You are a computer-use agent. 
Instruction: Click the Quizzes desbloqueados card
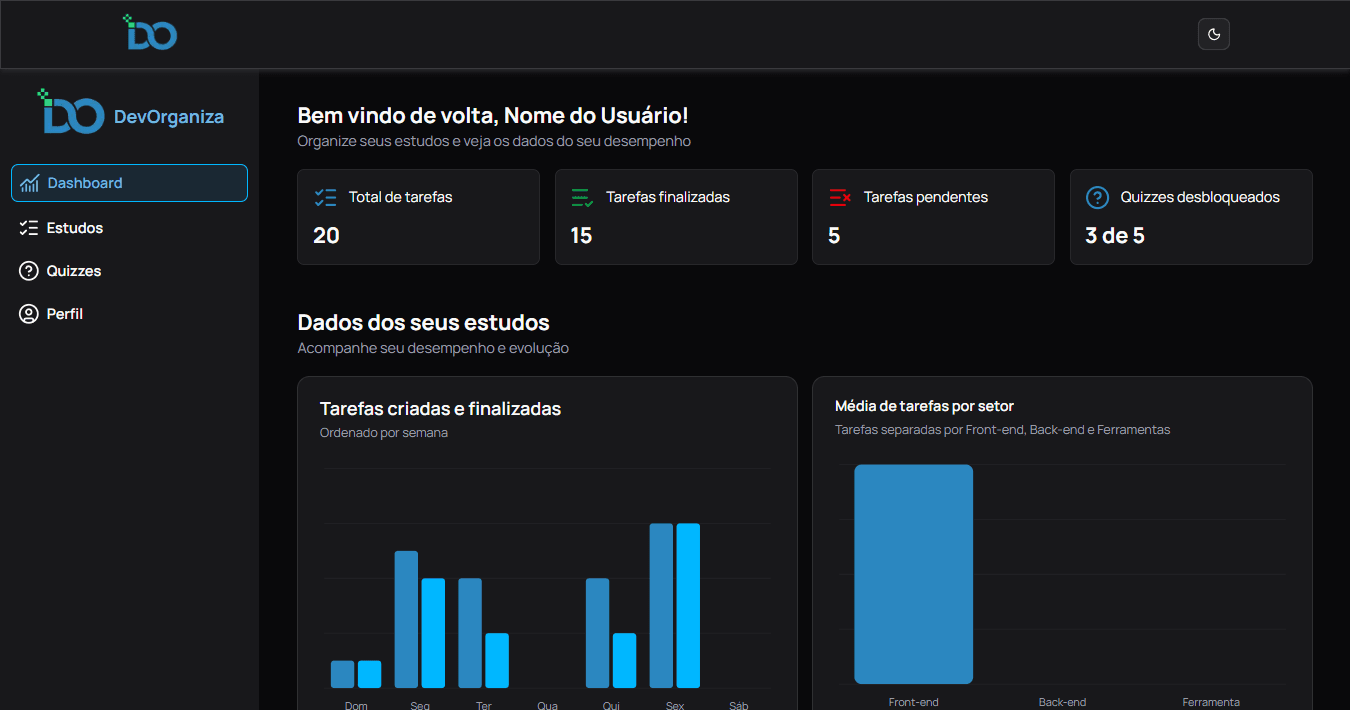pos(1190,217)
